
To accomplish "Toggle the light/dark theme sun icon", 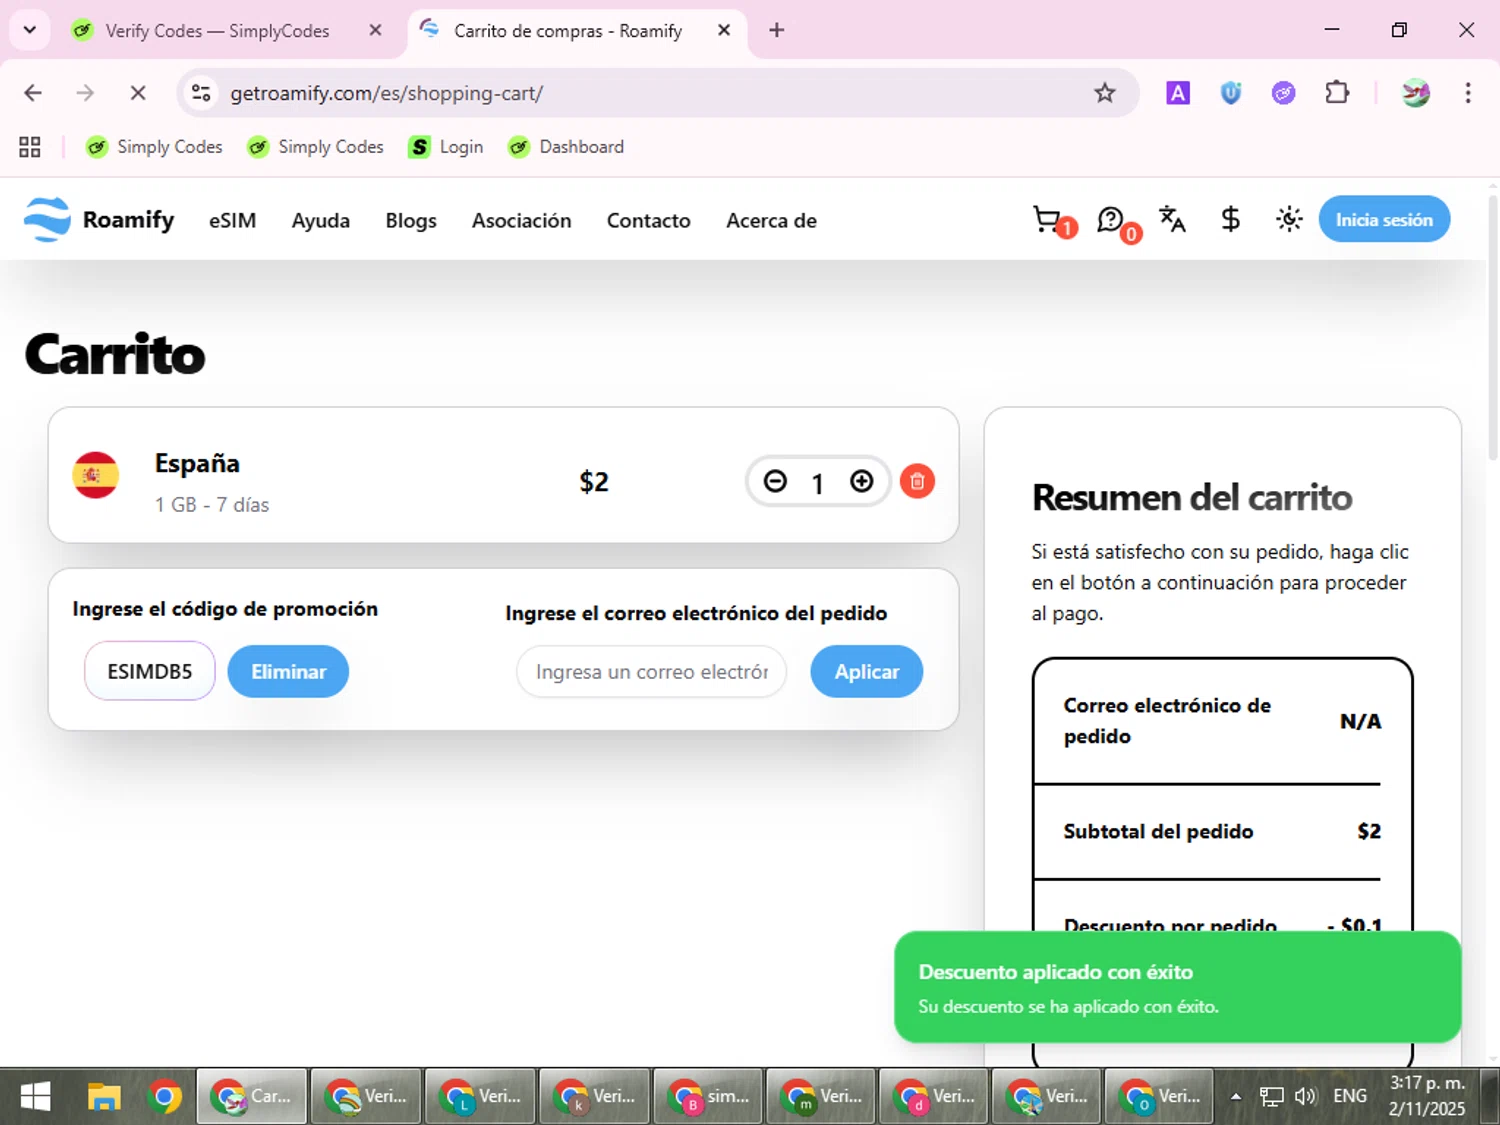I will pos(1289,219).
